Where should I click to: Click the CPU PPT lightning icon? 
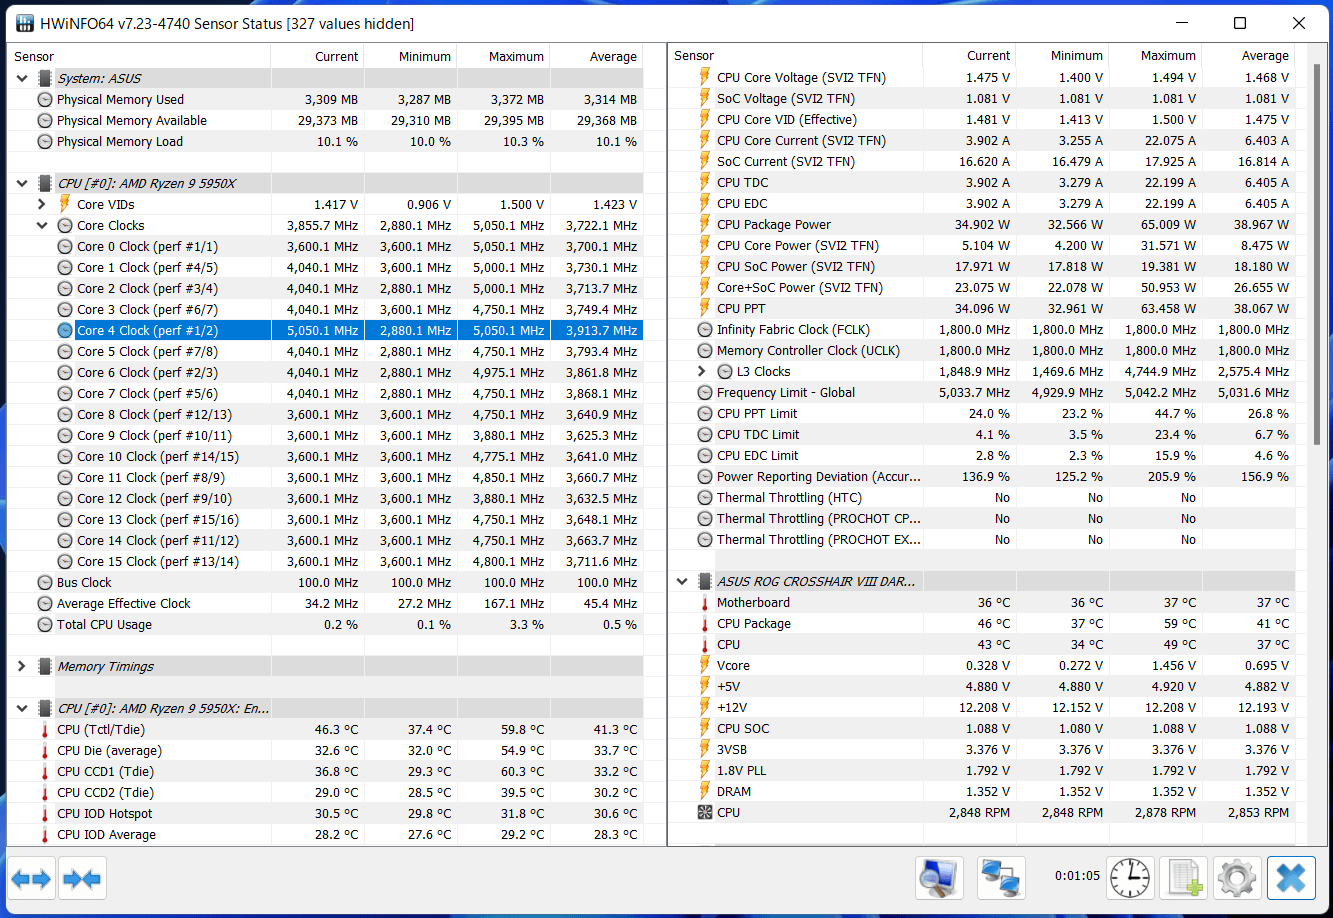(705, 308)
